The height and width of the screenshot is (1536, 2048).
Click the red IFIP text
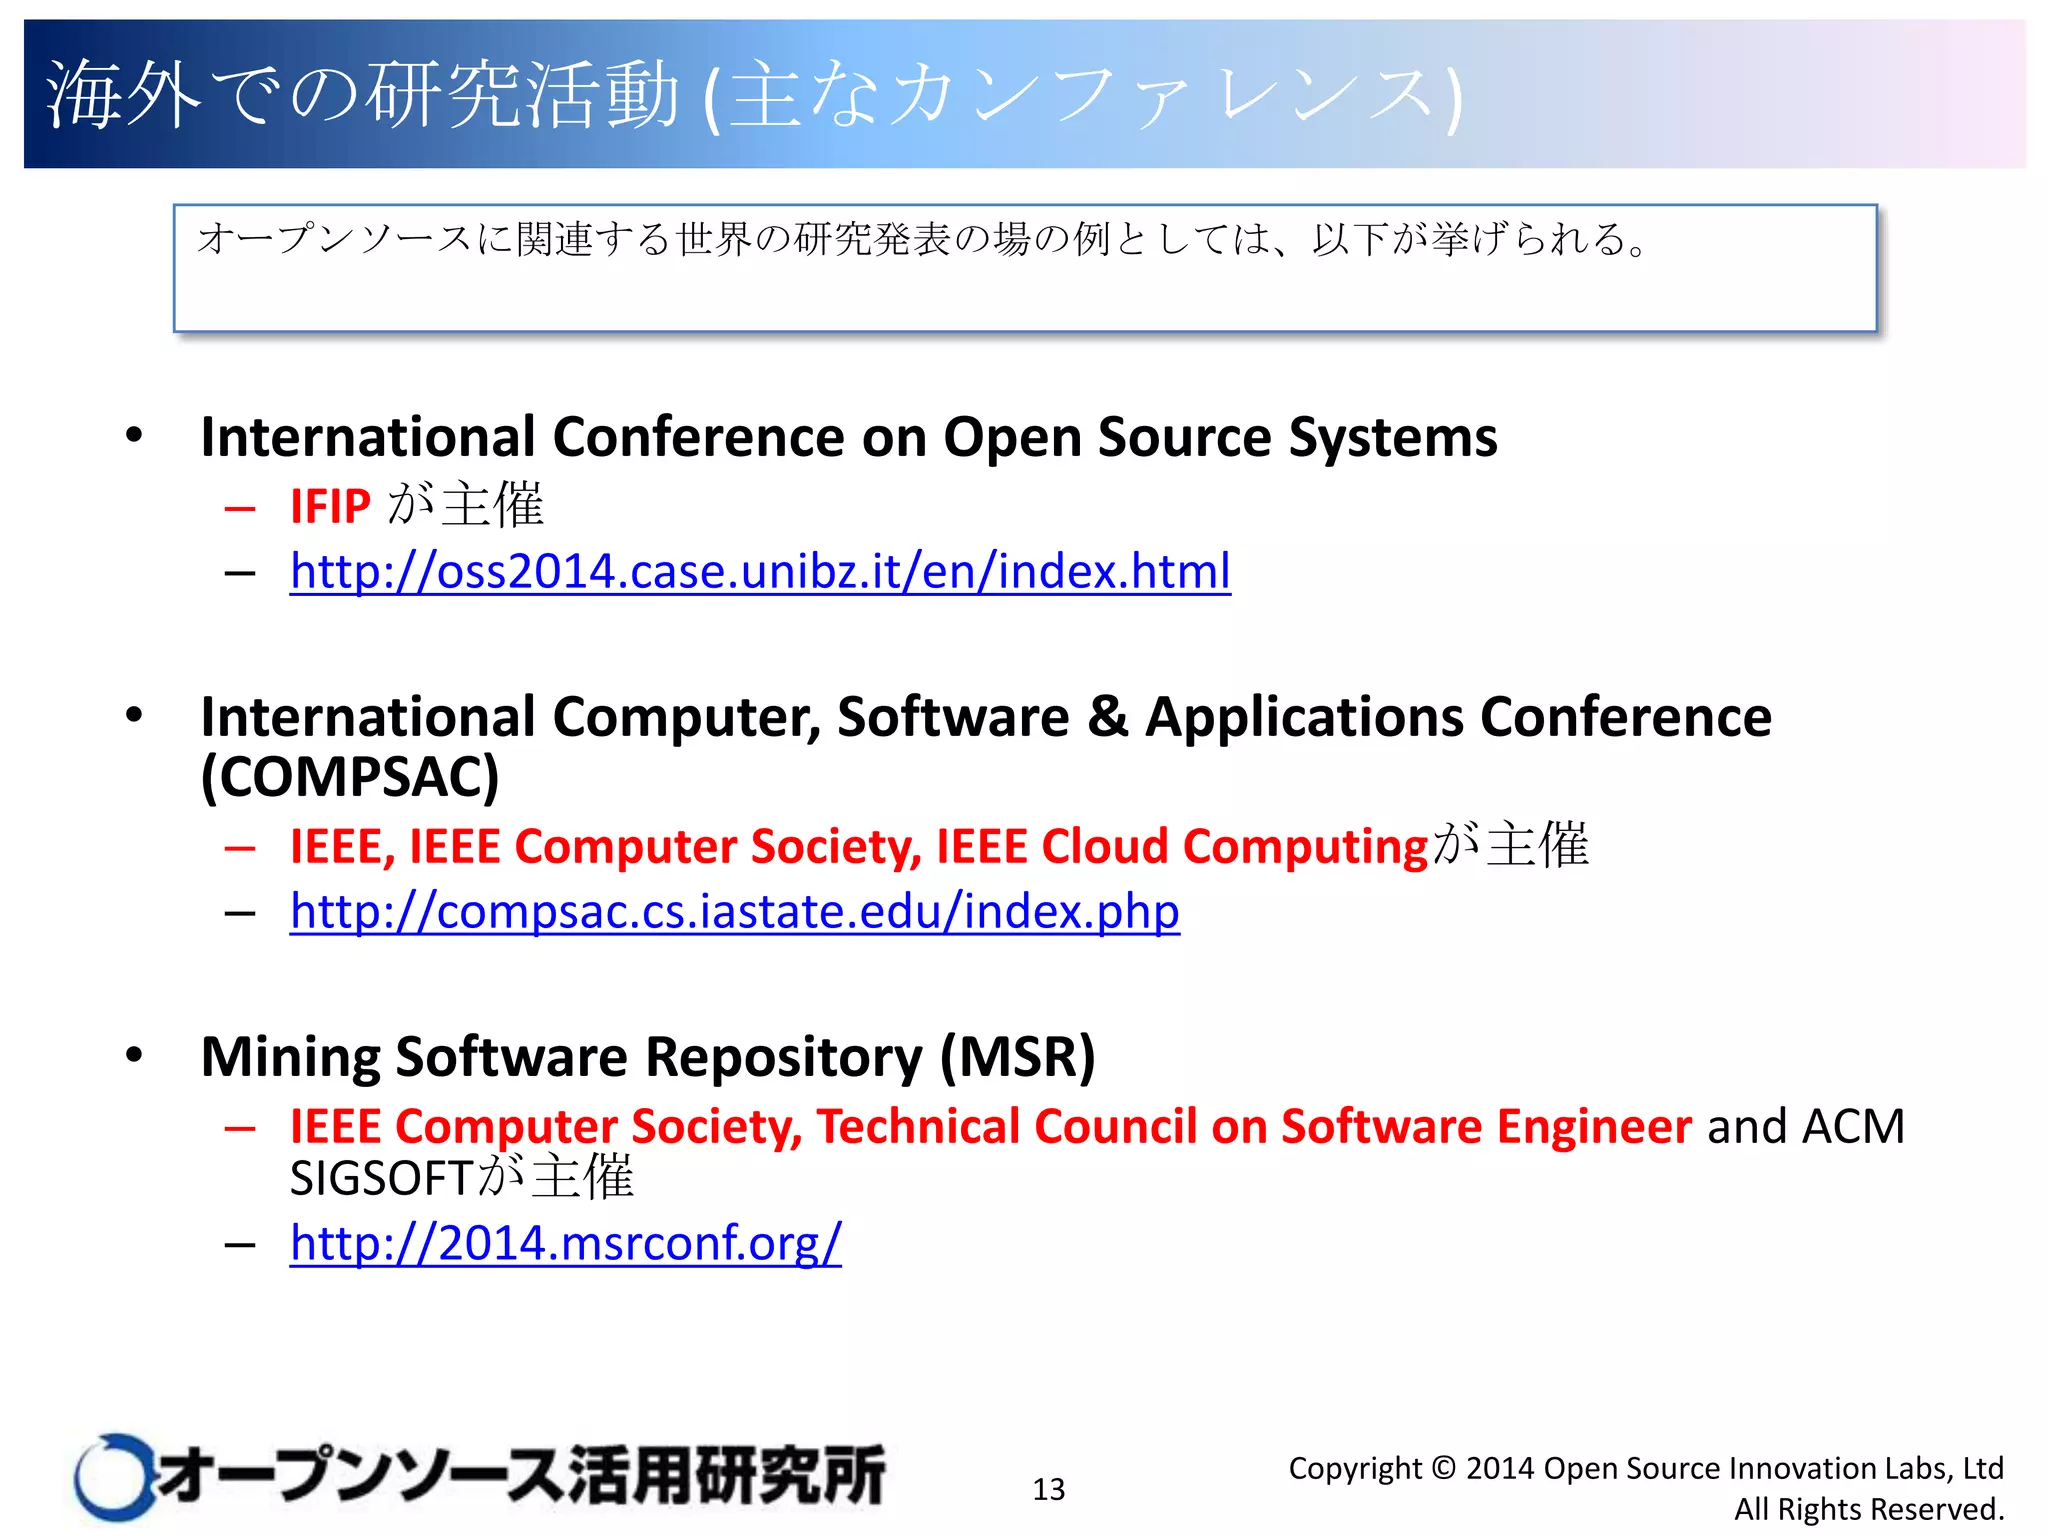[330, 506]
